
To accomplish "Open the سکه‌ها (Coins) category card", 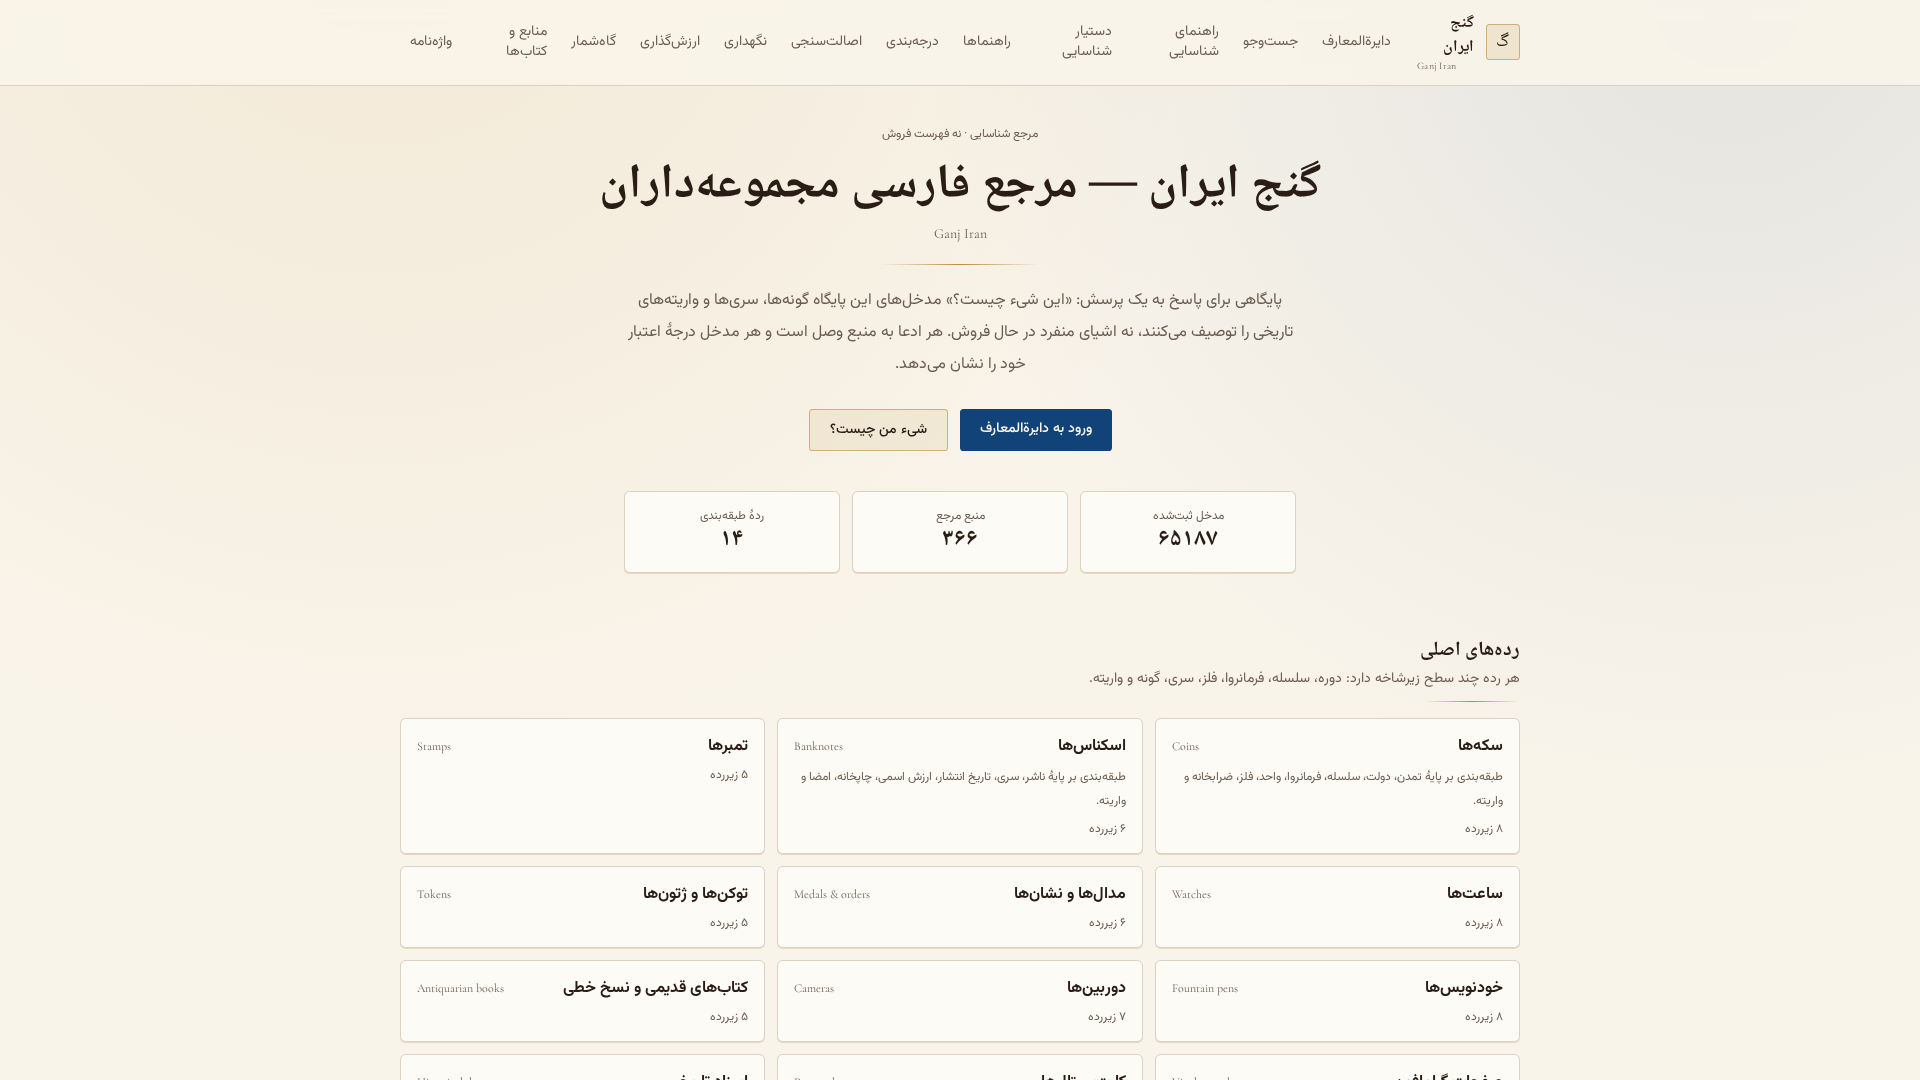I will point(1337,786).
